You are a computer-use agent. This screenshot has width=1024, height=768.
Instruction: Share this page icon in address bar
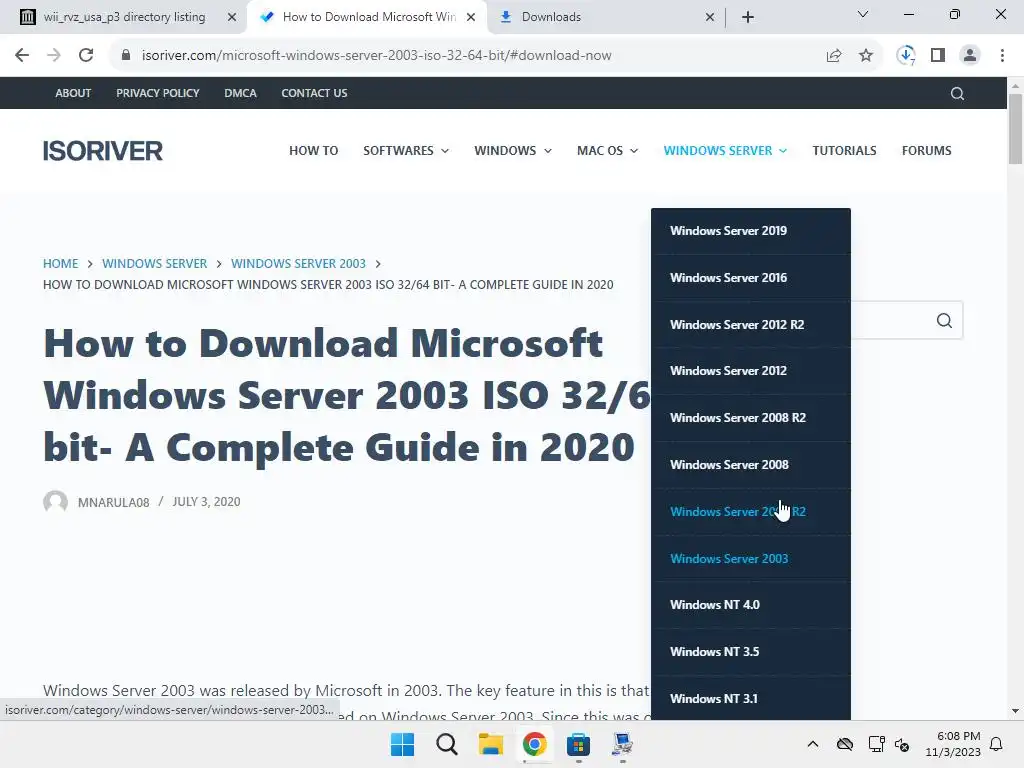click(x=834, y=56)
